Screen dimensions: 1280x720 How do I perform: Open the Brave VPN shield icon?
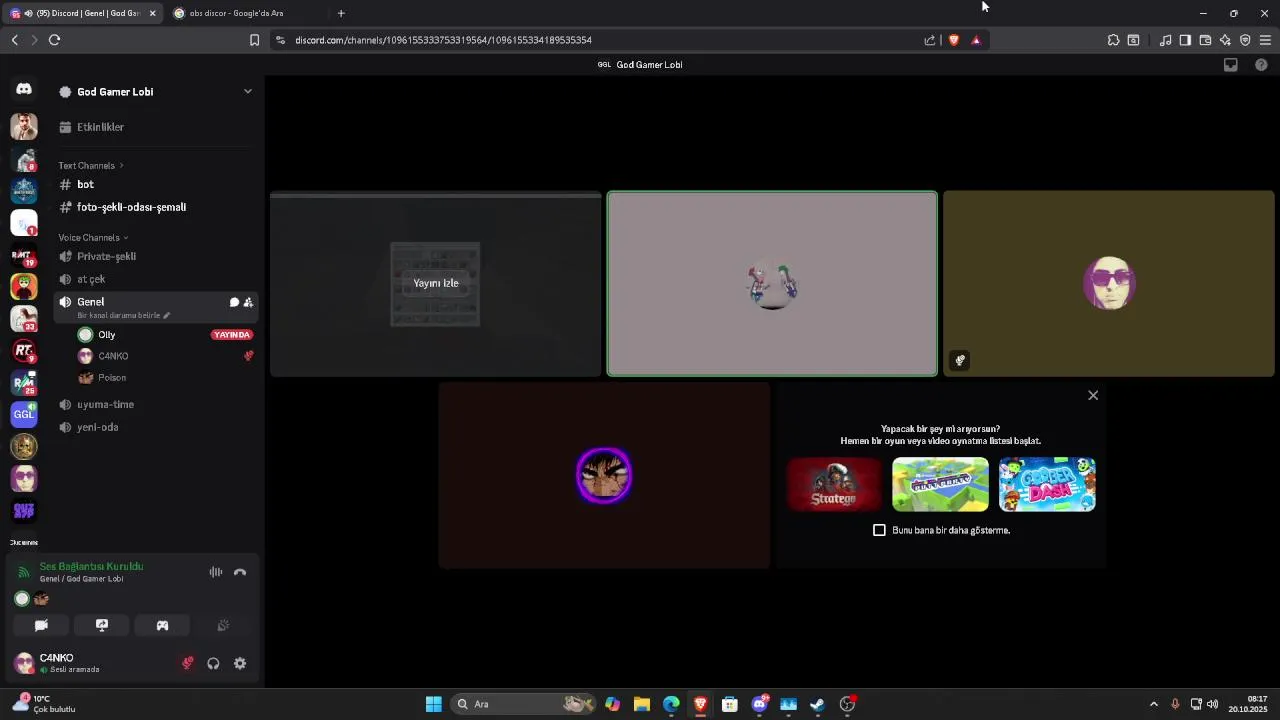[1245, 40]
